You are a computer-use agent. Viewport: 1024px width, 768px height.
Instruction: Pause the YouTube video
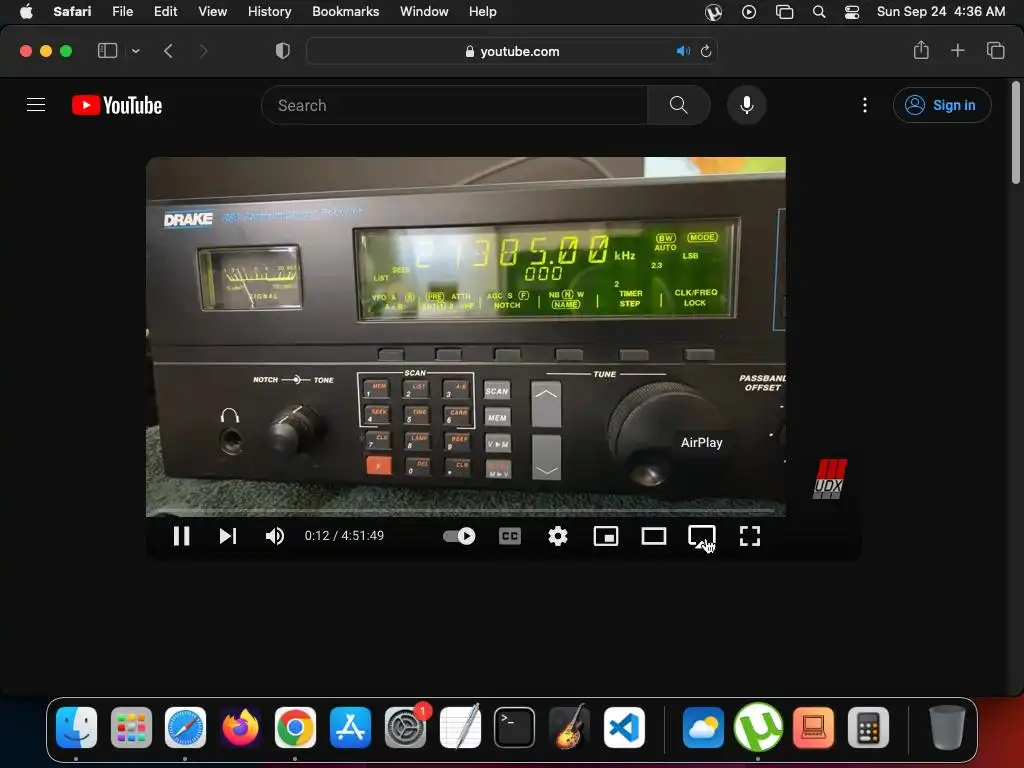(x=182, y=536)
